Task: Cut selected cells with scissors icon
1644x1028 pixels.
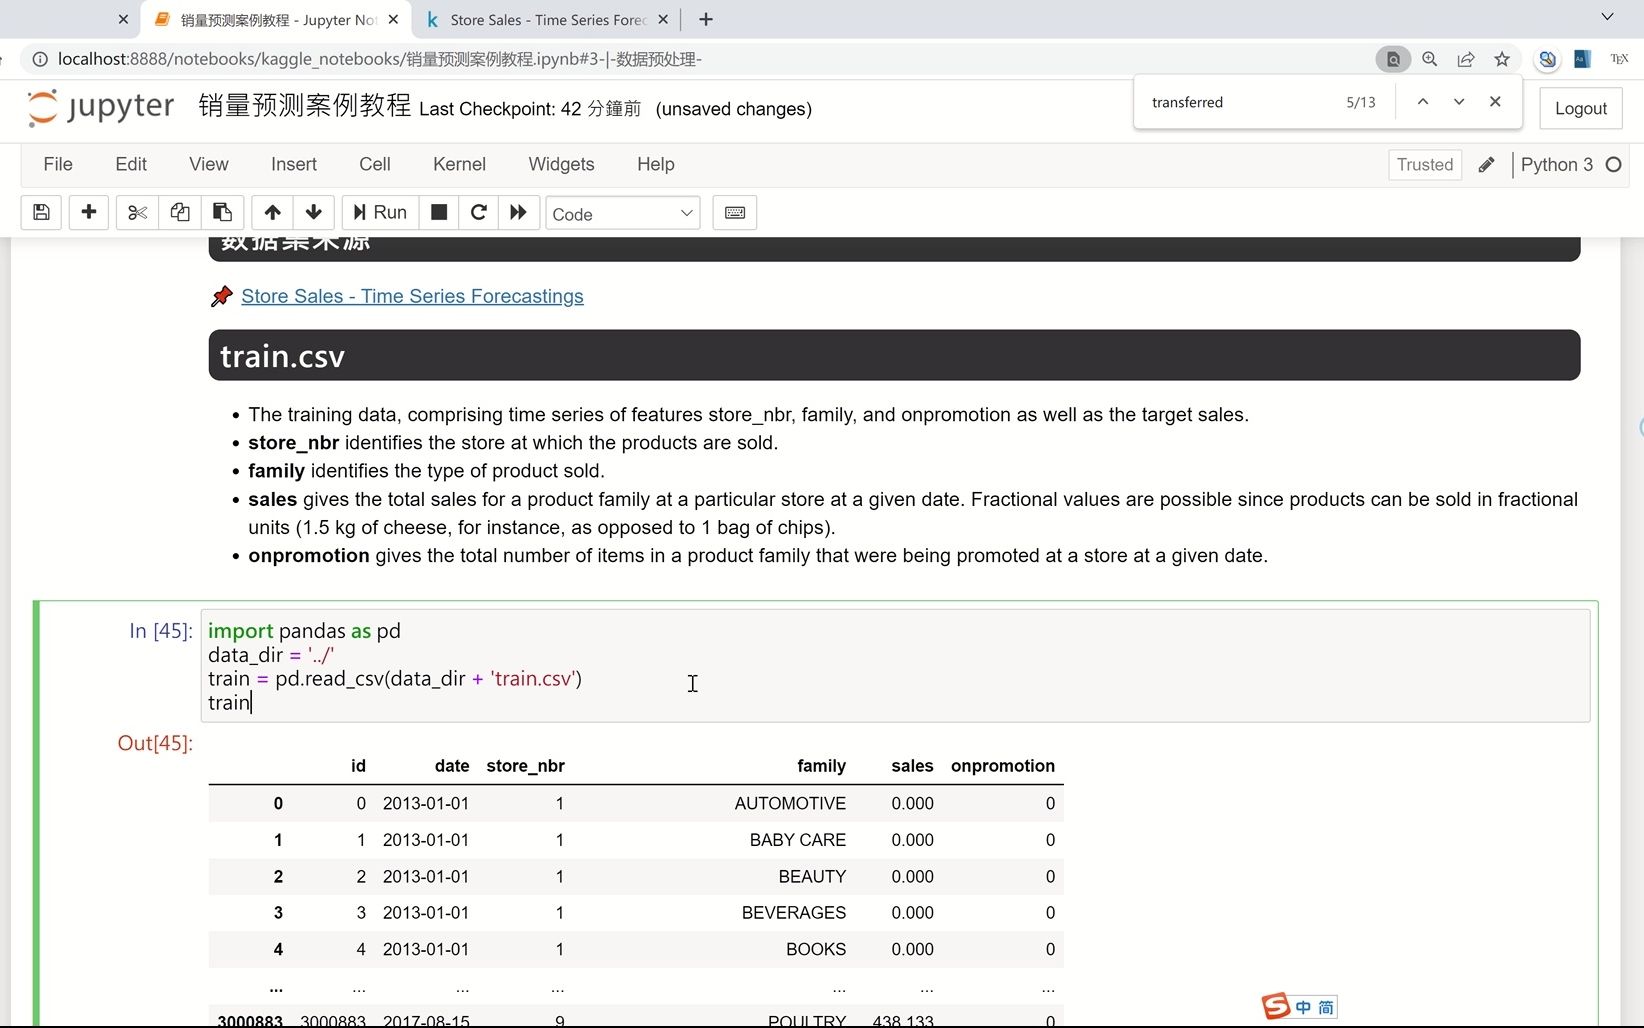Action: coord(137,212)
